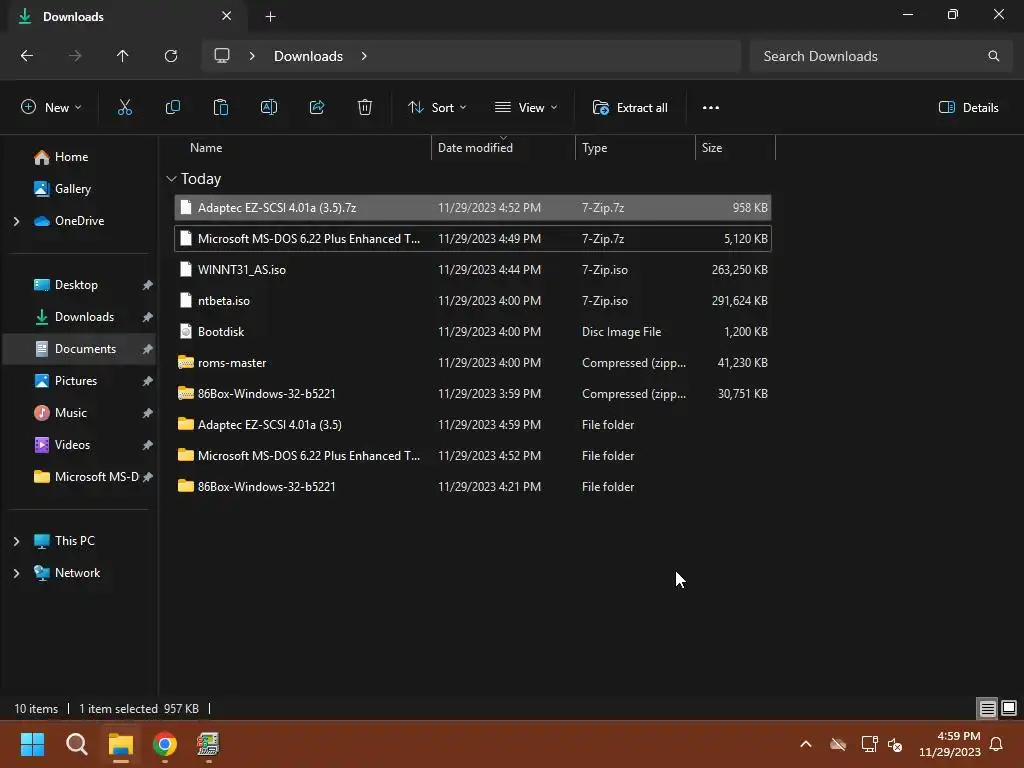Select roms-master compressed folder
Viewport: 1024px width, 768px height.
click(x=473, y=363)
